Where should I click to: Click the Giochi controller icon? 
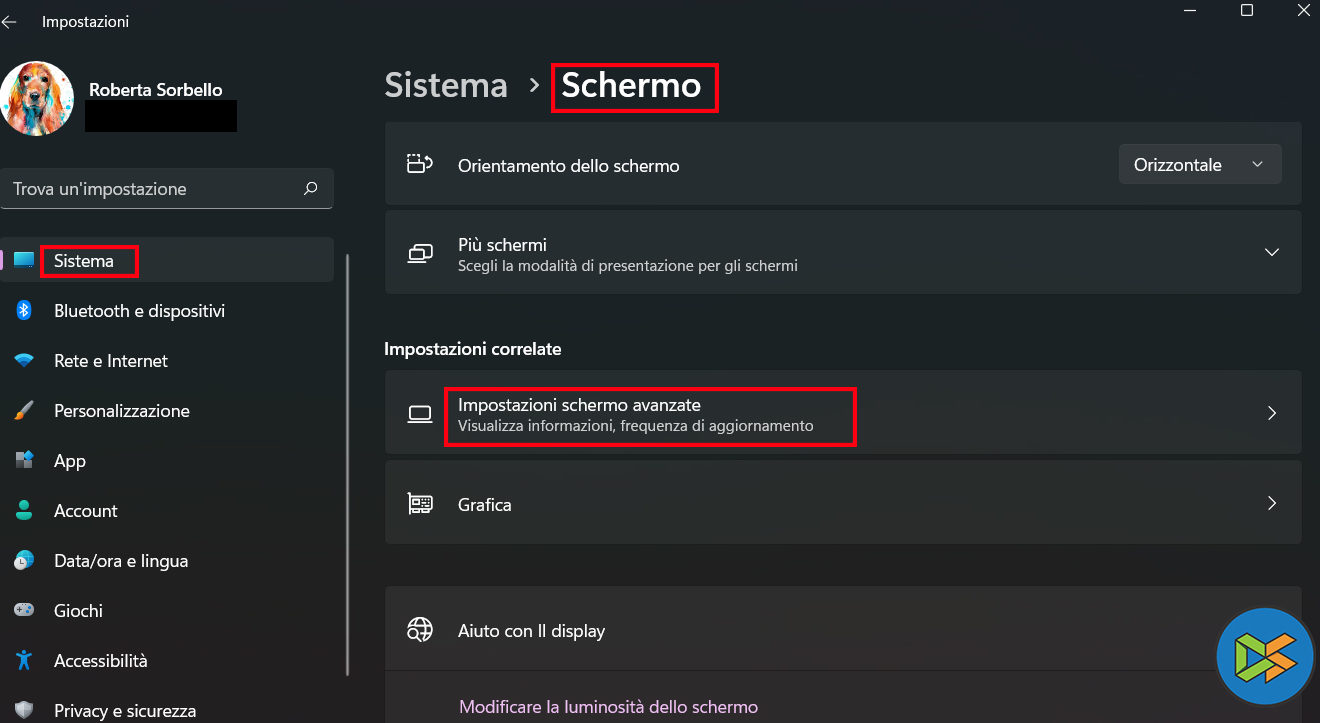coord(24,611)
